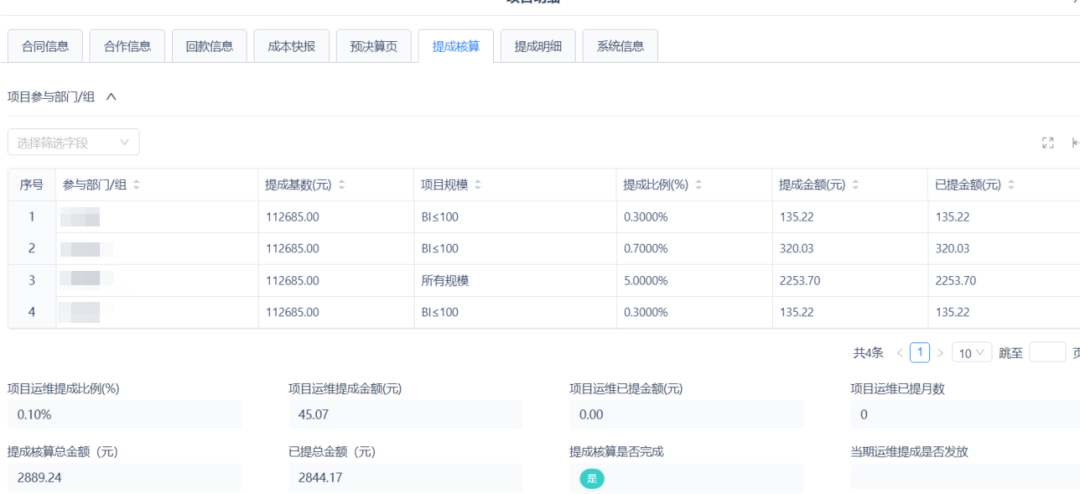This screenshot has width=1080, height=494.
Task: Click the 共4条 total count text
Action: point(869,353)
